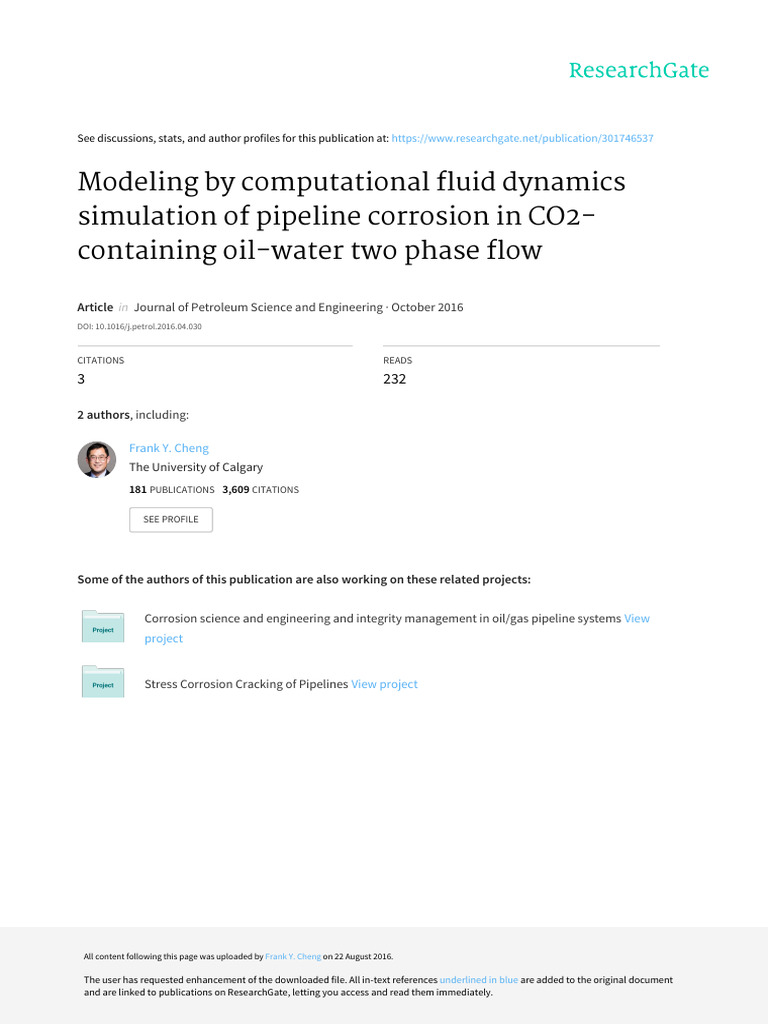The image size is (768, 1024).
Task: Click the citations count of 3
Action: 82,379
